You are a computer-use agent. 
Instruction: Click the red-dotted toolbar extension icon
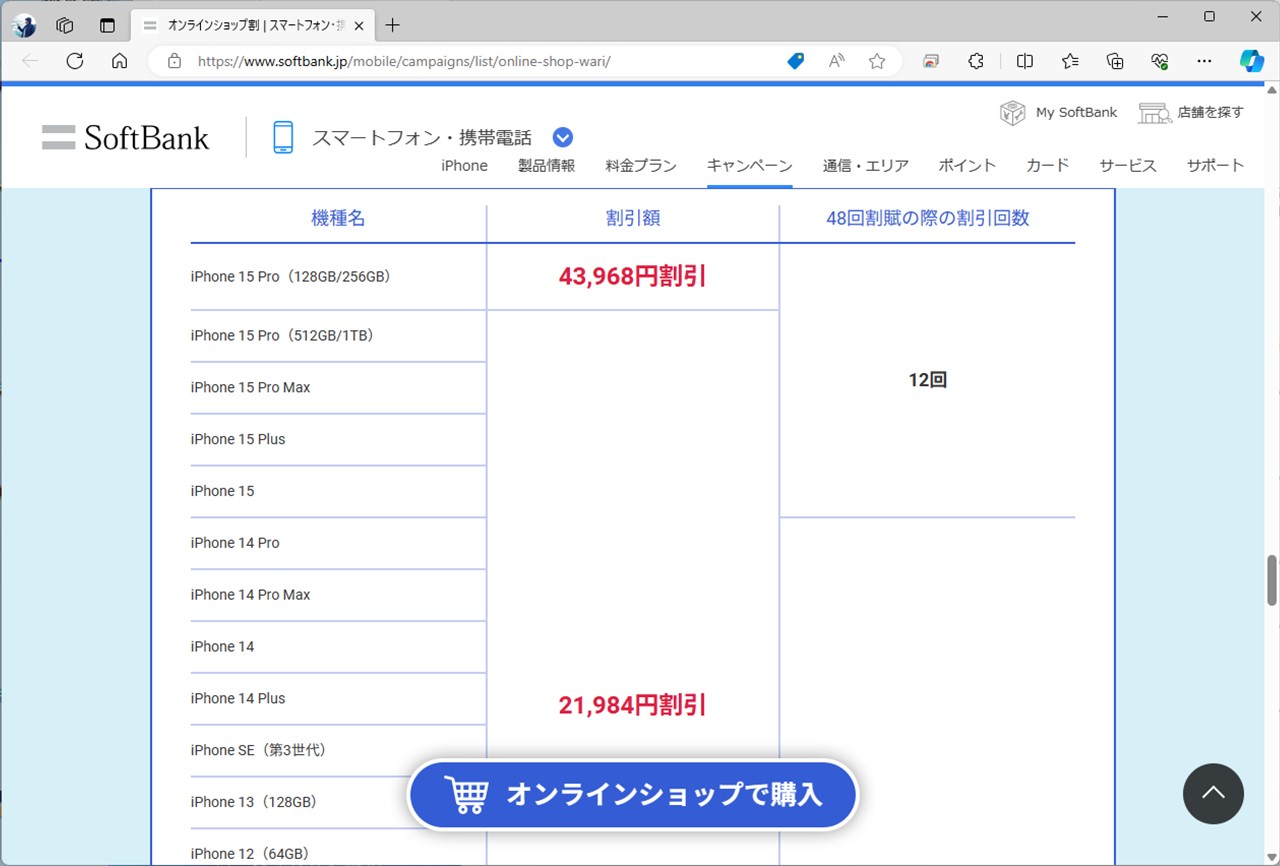[x=931, y=61]
